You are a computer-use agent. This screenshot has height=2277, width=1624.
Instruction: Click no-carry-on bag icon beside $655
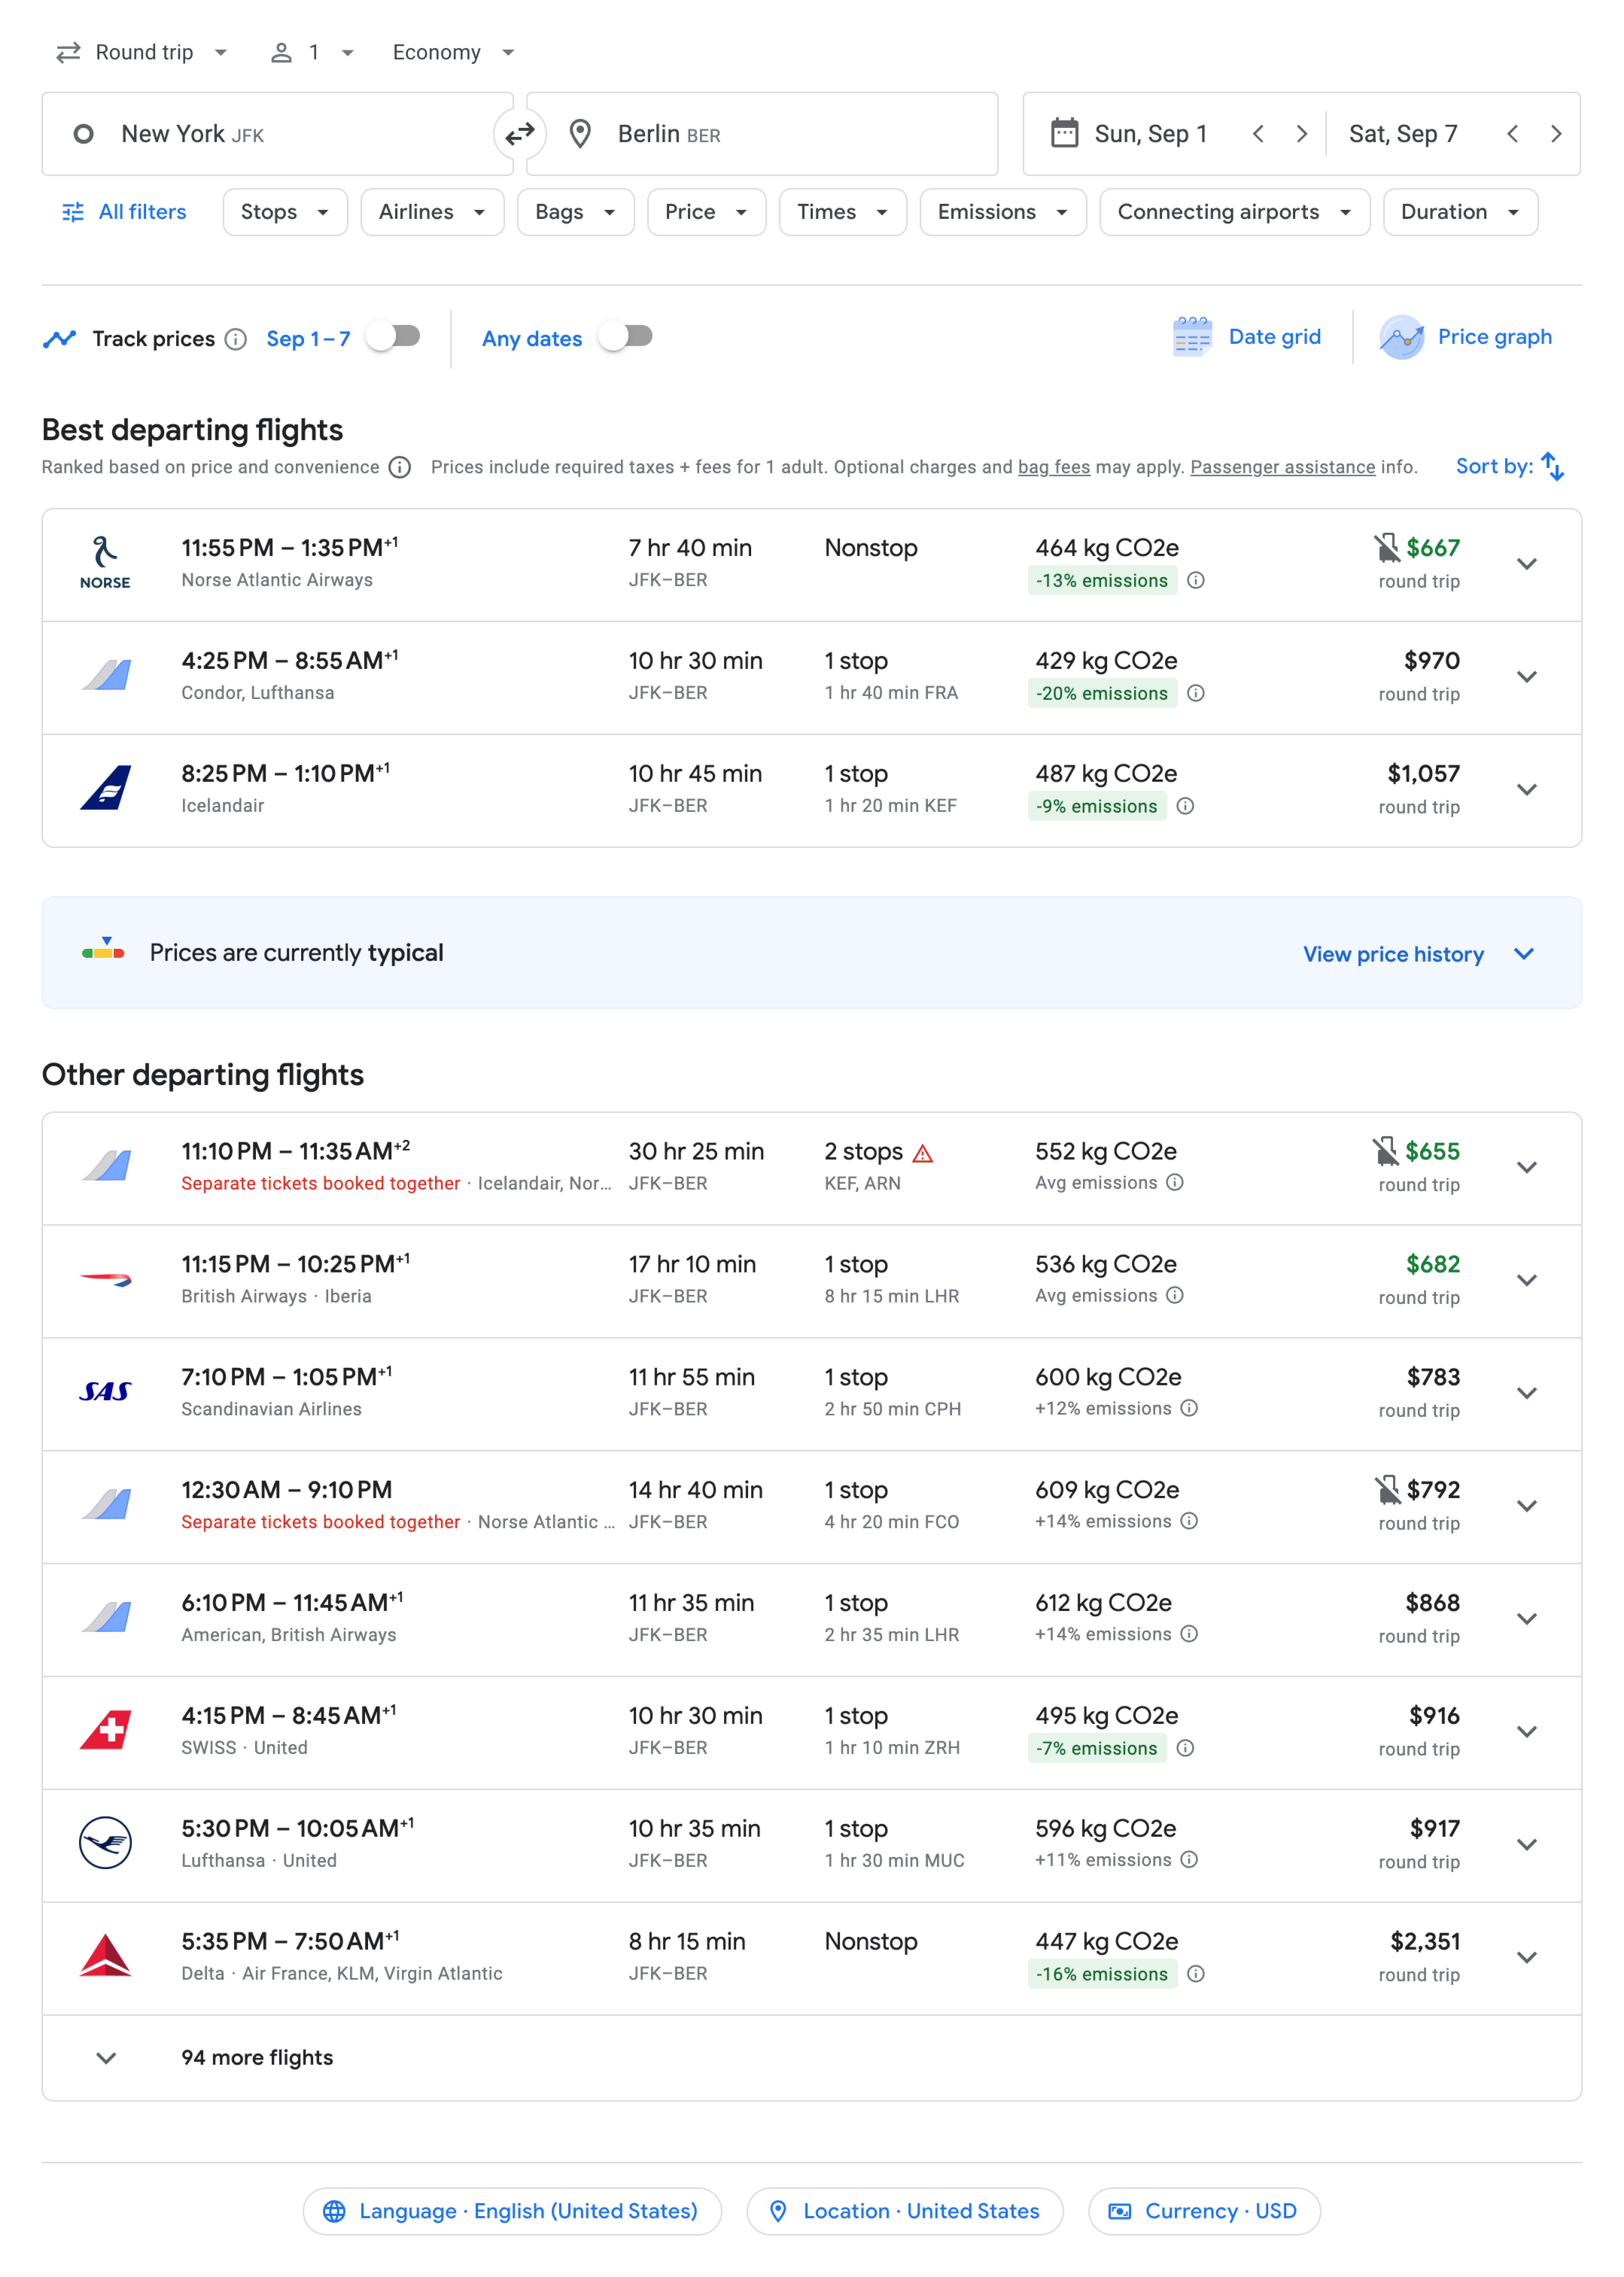click(1385, 1151)
